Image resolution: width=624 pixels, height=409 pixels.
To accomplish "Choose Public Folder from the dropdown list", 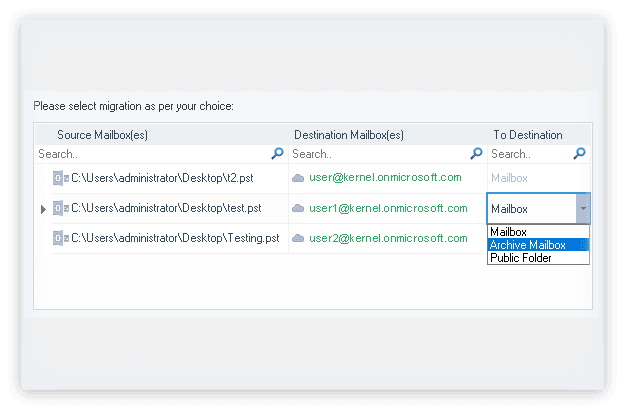I will pos(521,258).
